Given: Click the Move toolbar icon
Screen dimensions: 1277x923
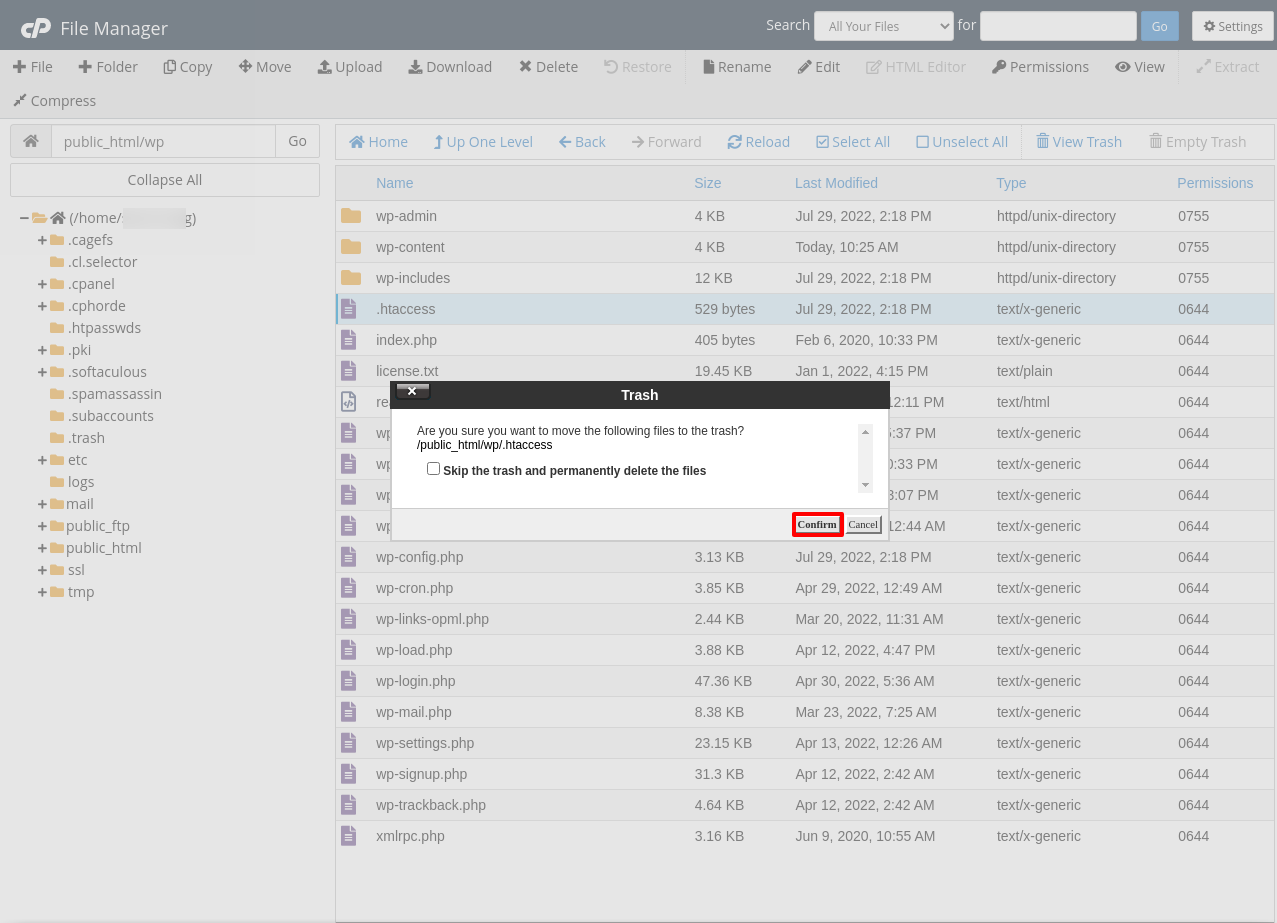Looking at the screenshot, I should (x=265, y=67).
